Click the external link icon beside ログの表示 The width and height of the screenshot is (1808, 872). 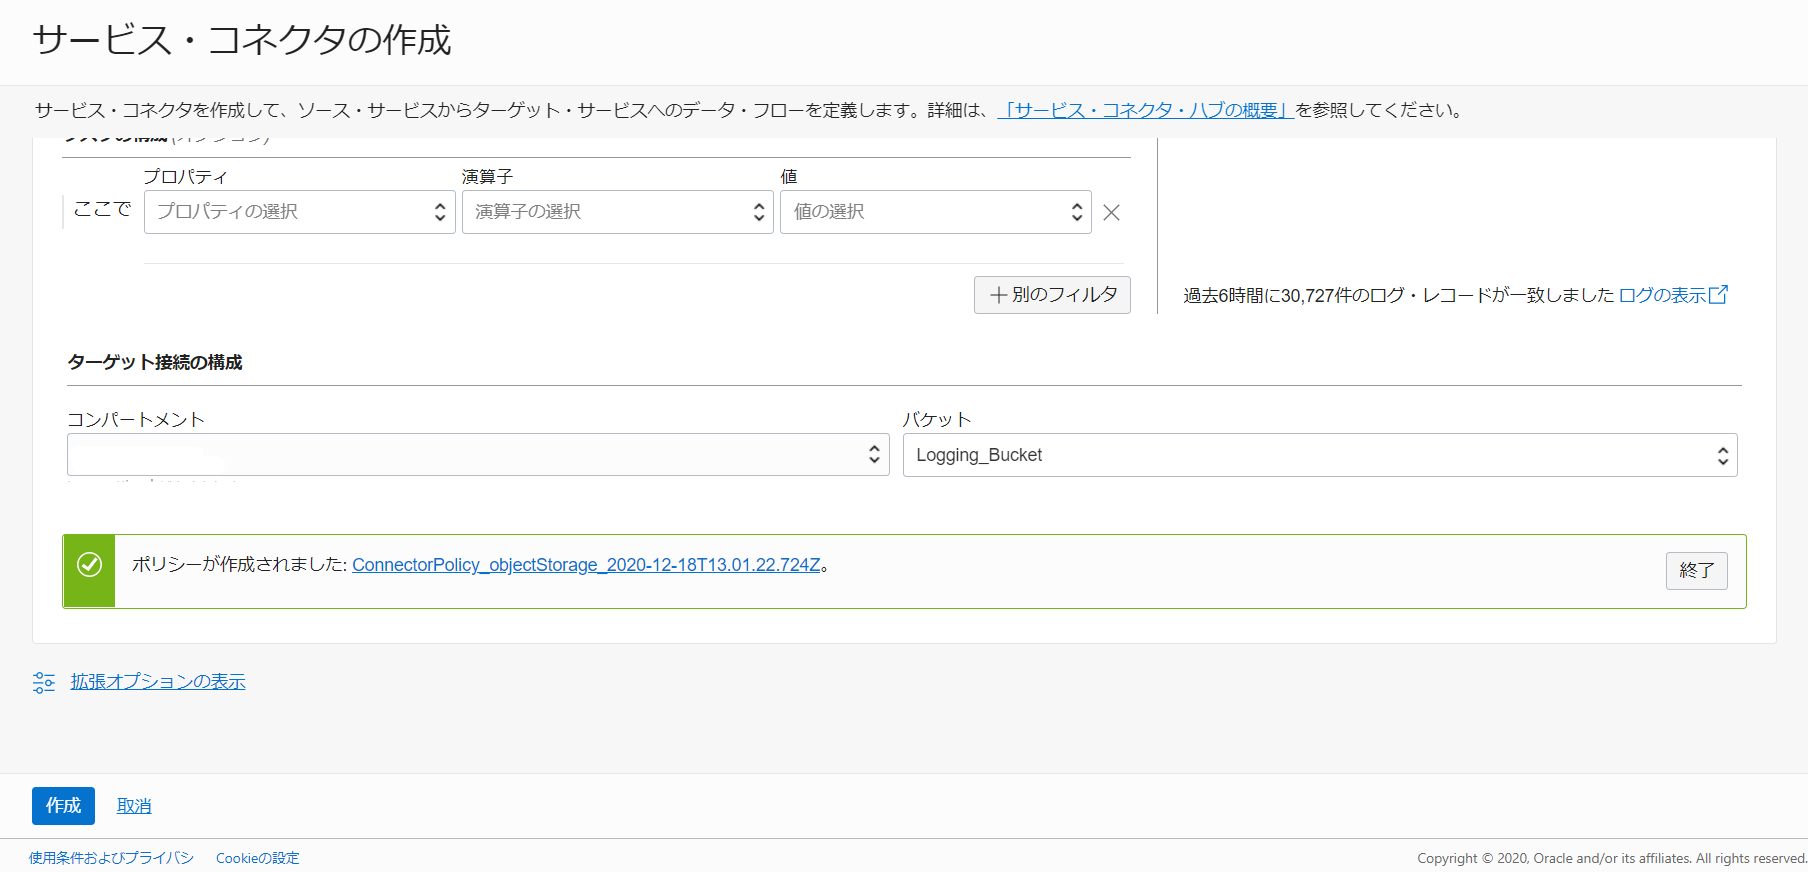[1718, 294]
